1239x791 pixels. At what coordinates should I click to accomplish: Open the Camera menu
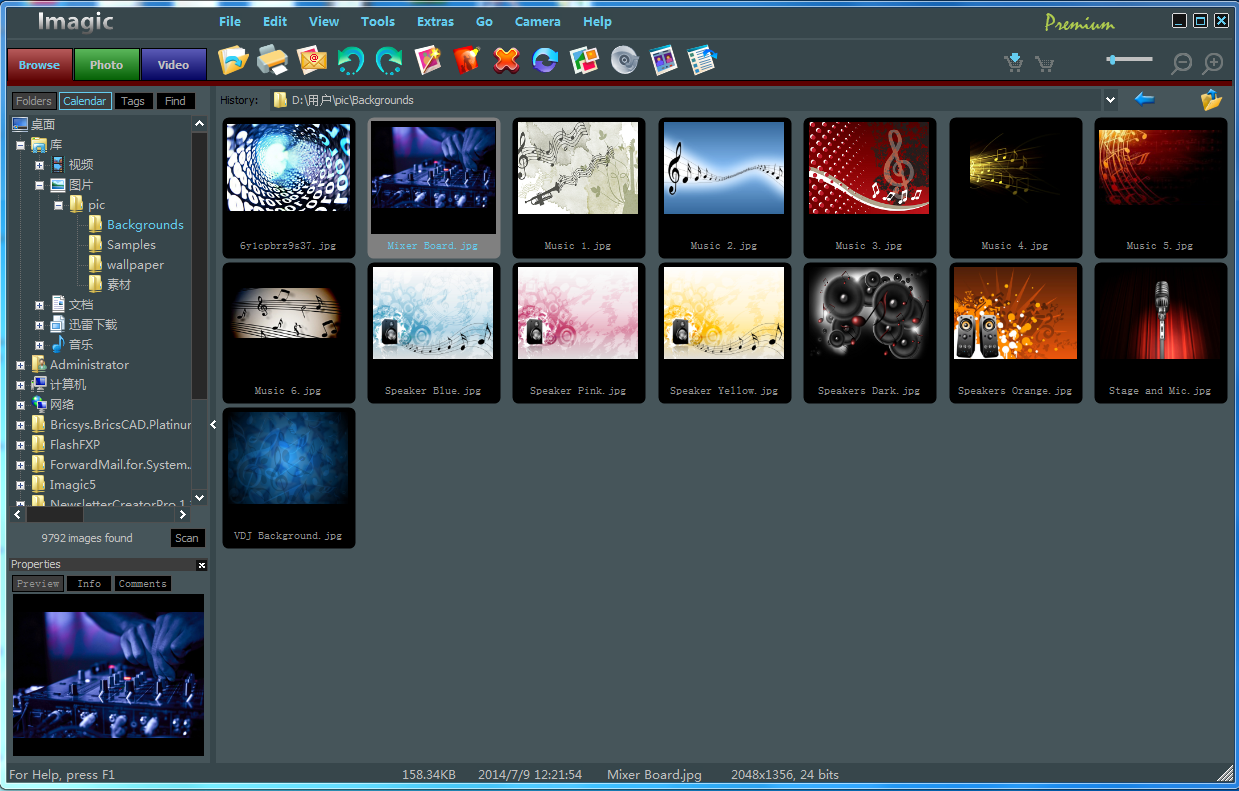click(x=538, y=21)
